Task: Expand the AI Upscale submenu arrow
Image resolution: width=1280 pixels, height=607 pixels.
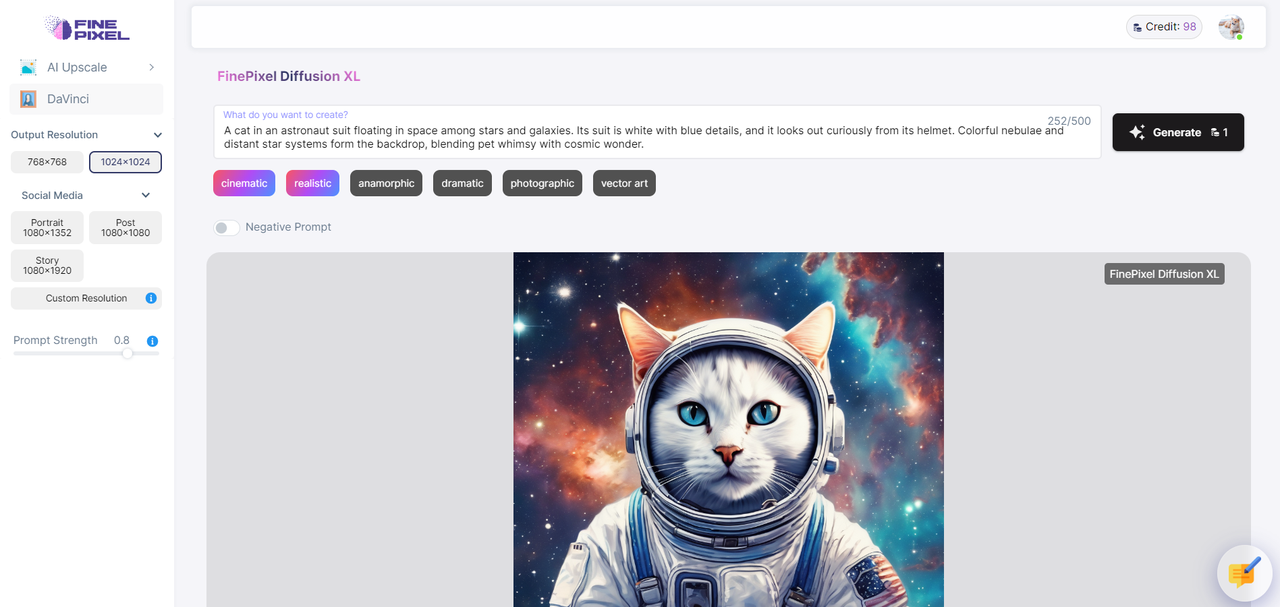Action: pos(151,67)
